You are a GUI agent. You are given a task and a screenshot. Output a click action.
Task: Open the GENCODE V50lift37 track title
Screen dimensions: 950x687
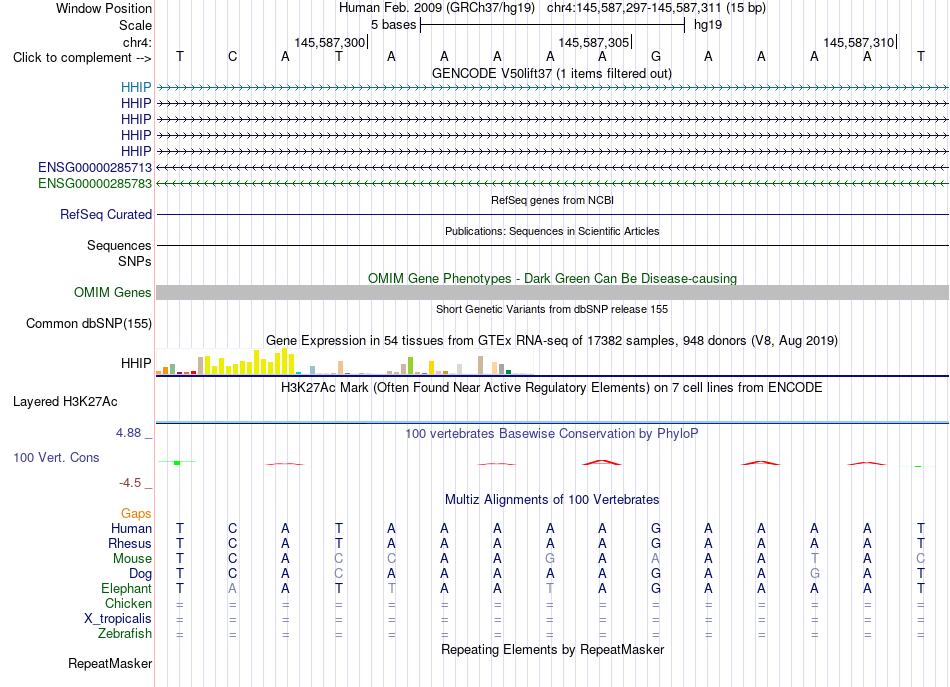[x=551, y=73]
